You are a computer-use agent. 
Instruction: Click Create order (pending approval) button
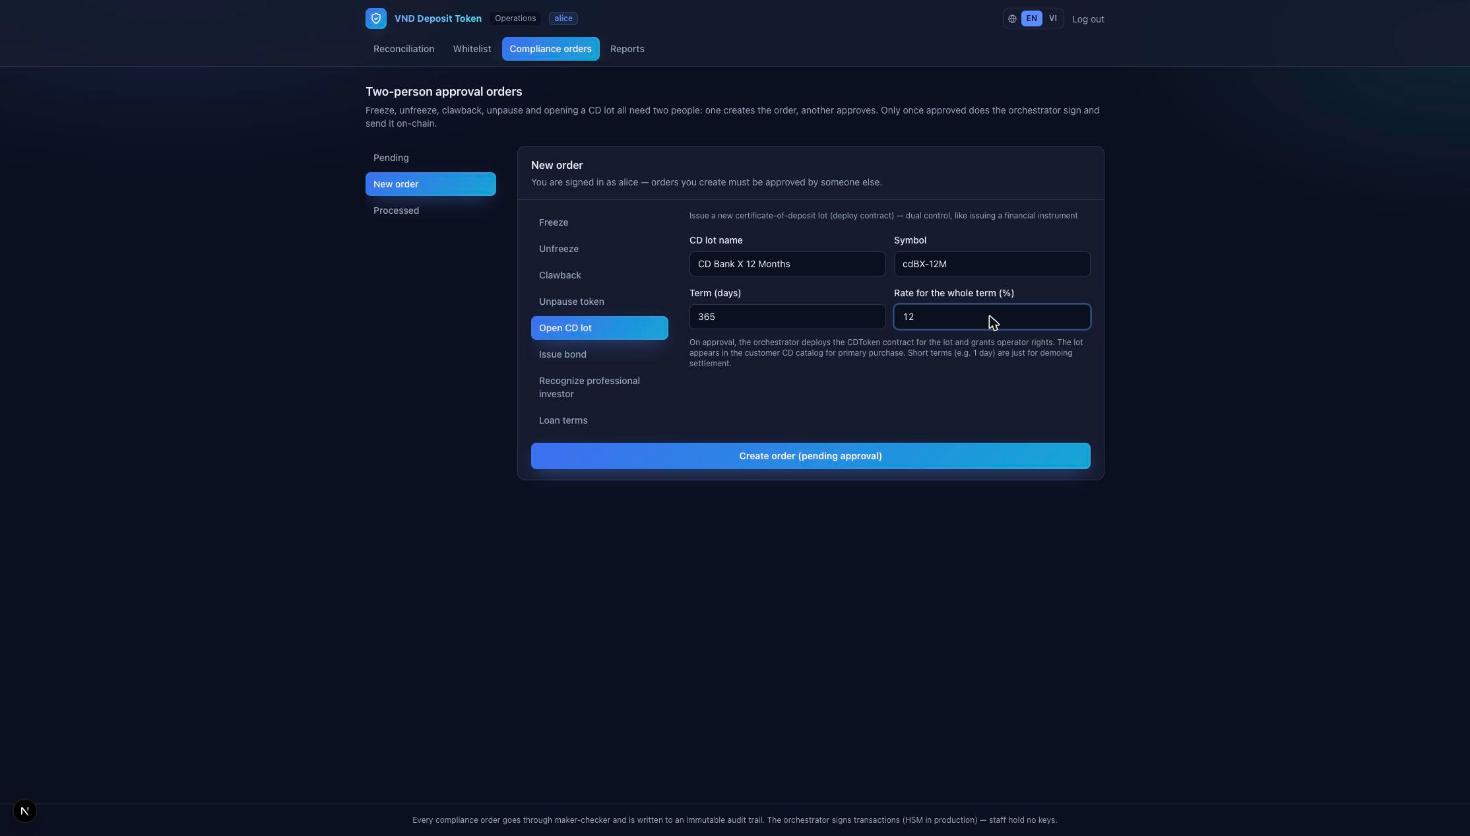tap(810, 456)
